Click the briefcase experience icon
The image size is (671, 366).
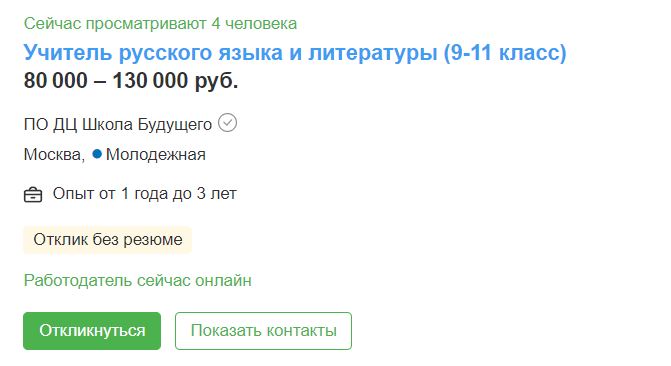pyautogui.click(x=33, y=195)
